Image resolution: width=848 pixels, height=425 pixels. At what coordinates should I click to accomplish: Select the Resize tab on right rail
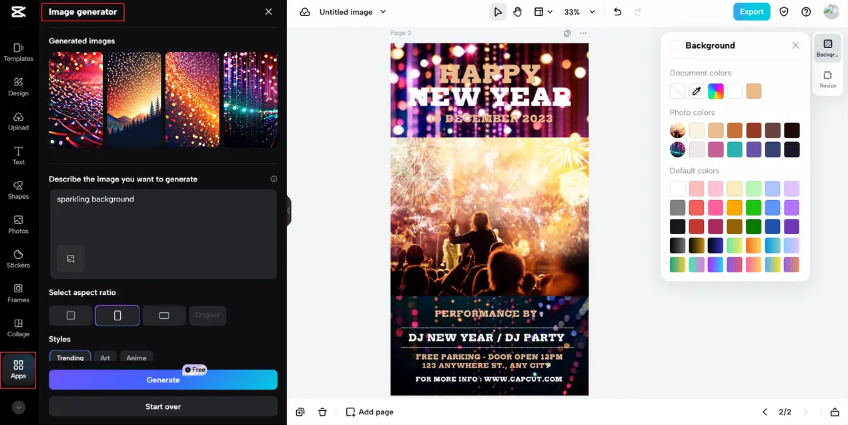coord(827,79)
